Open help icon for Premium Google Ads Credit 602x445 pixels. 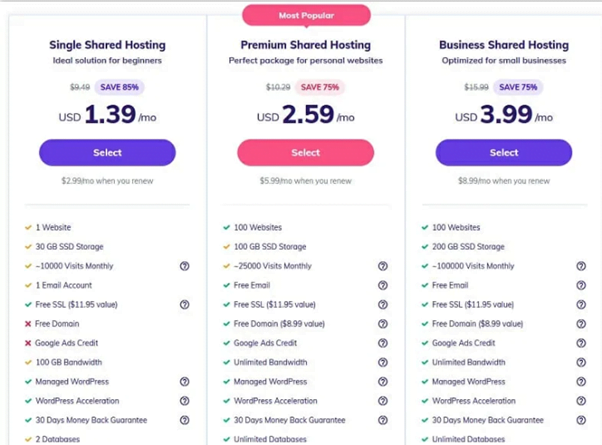tap(383, 343)
